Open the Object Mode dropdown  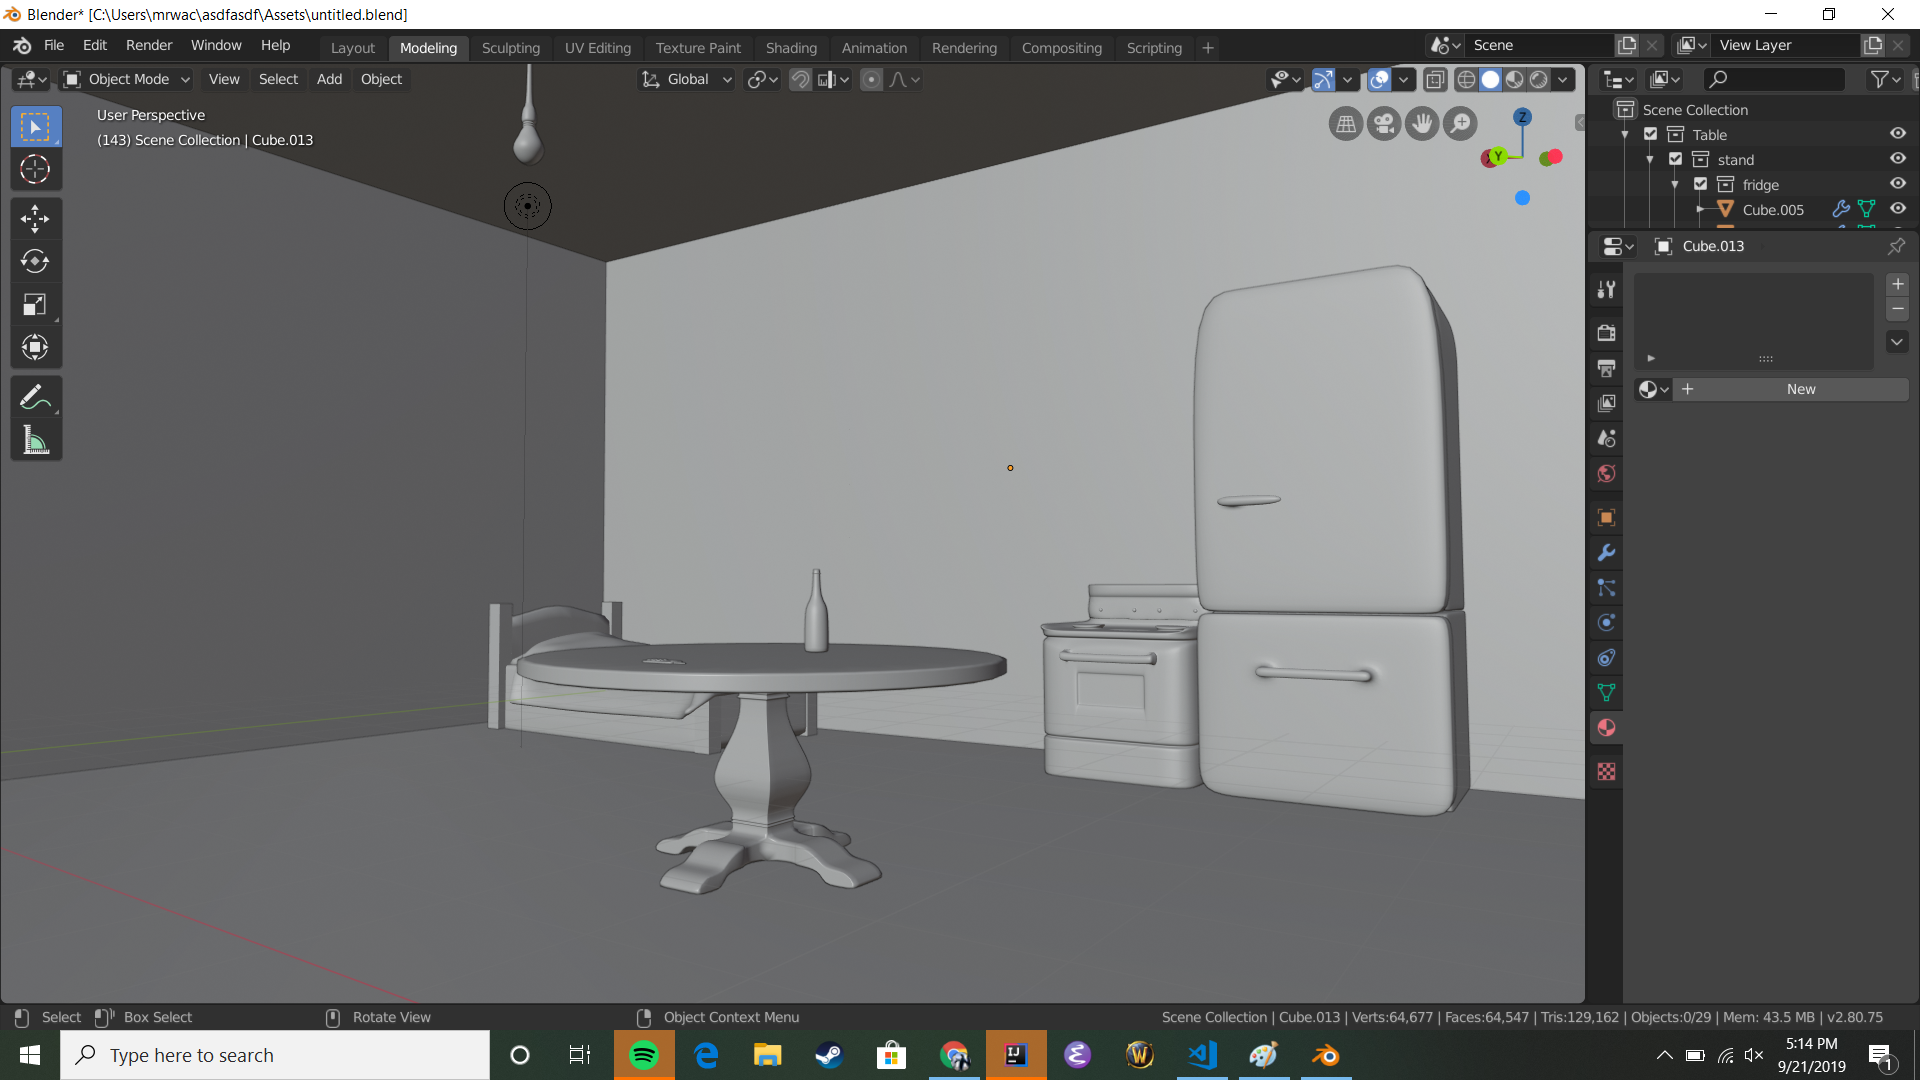tap(127, 79)
